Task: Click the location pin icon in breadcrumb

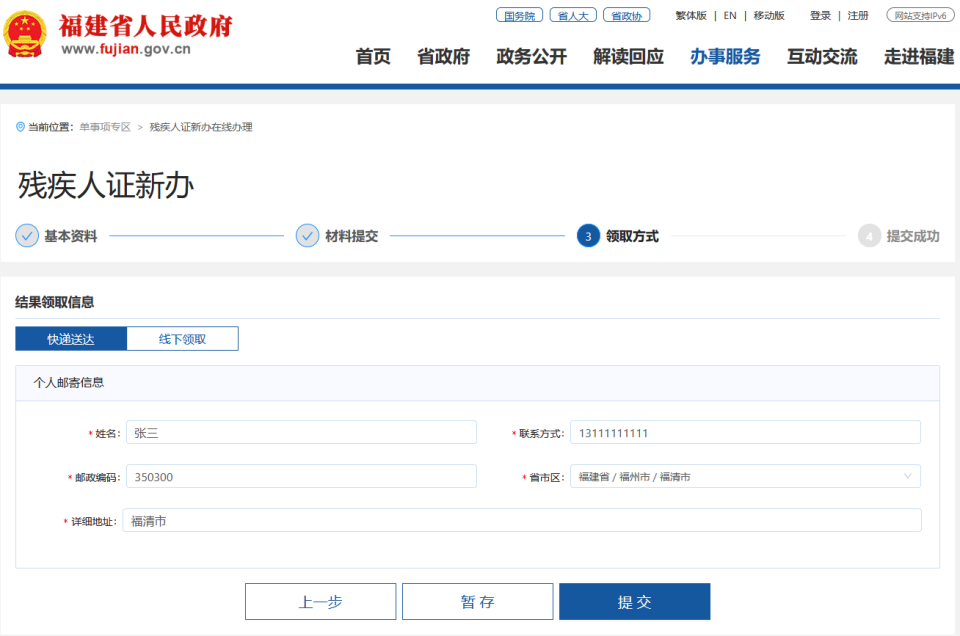Action: (20, 127)
